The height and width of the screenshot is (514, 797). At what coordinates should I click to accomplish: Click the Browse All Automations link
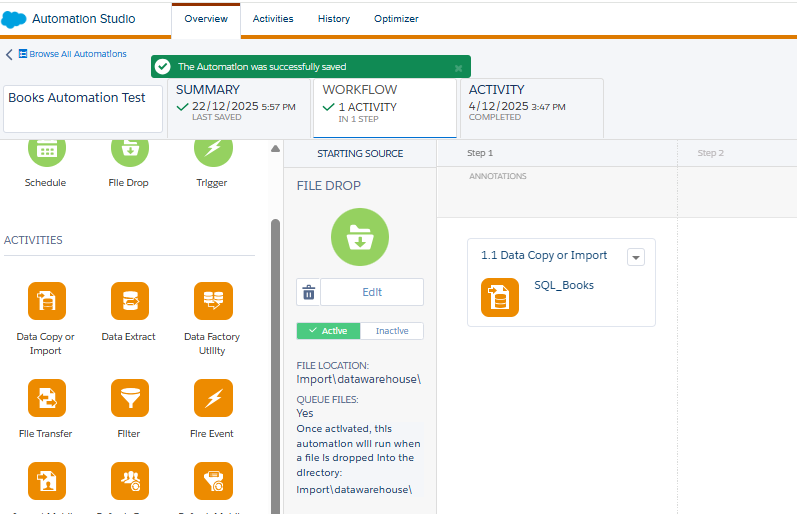click(72, 54)
